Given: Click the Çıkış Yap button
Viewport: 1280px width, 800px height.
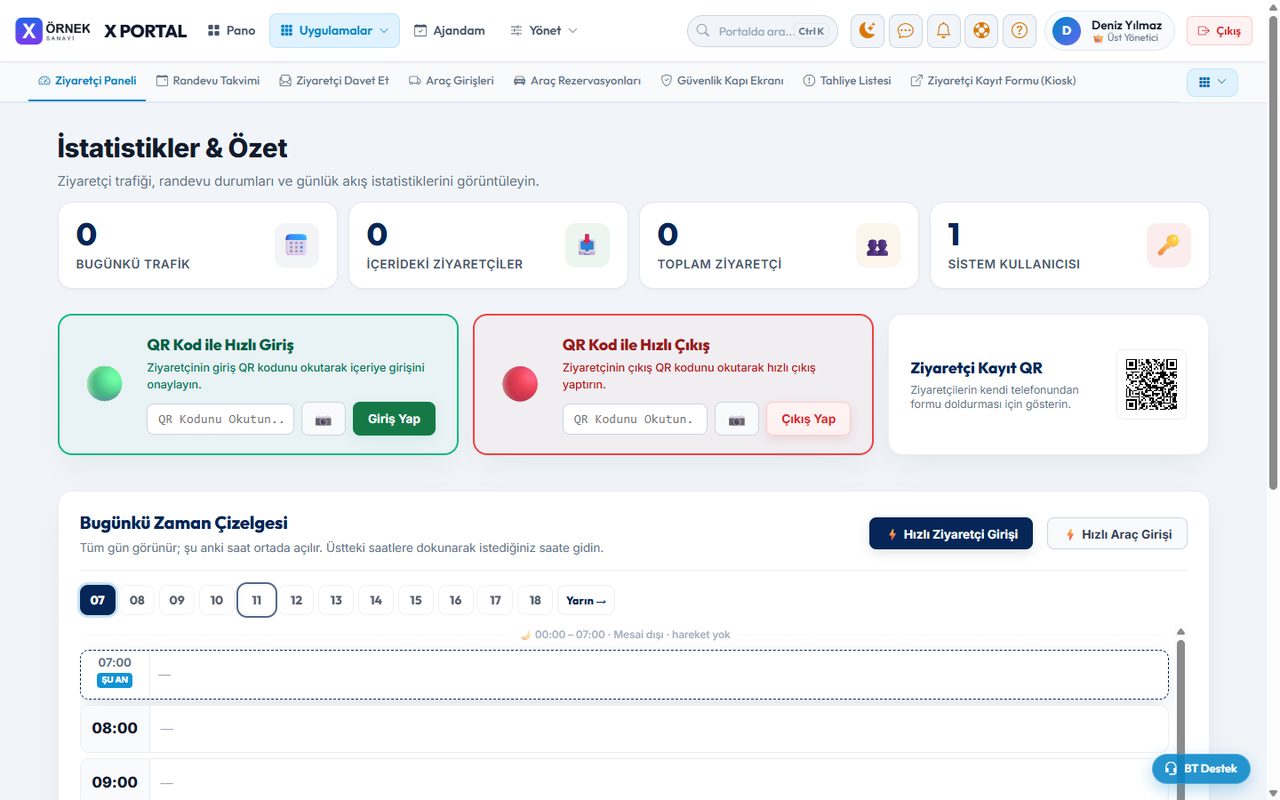Looking at the screenshot, I should pyautogui.click(x=808, y=419).
